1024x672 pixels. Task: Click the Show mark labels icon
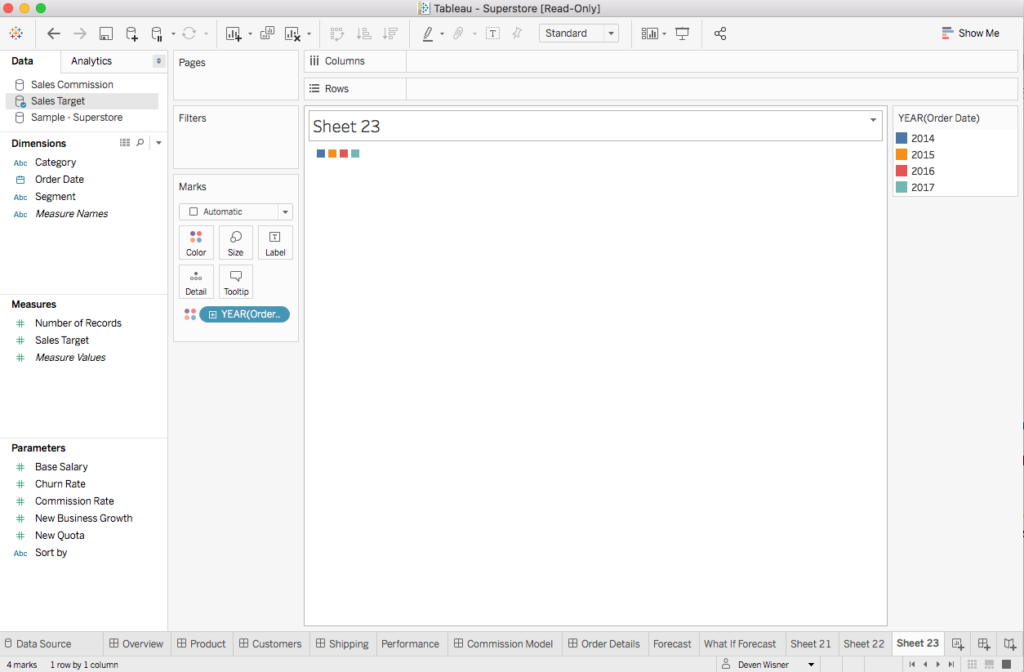pyautogui.click(x=493, y=33)
